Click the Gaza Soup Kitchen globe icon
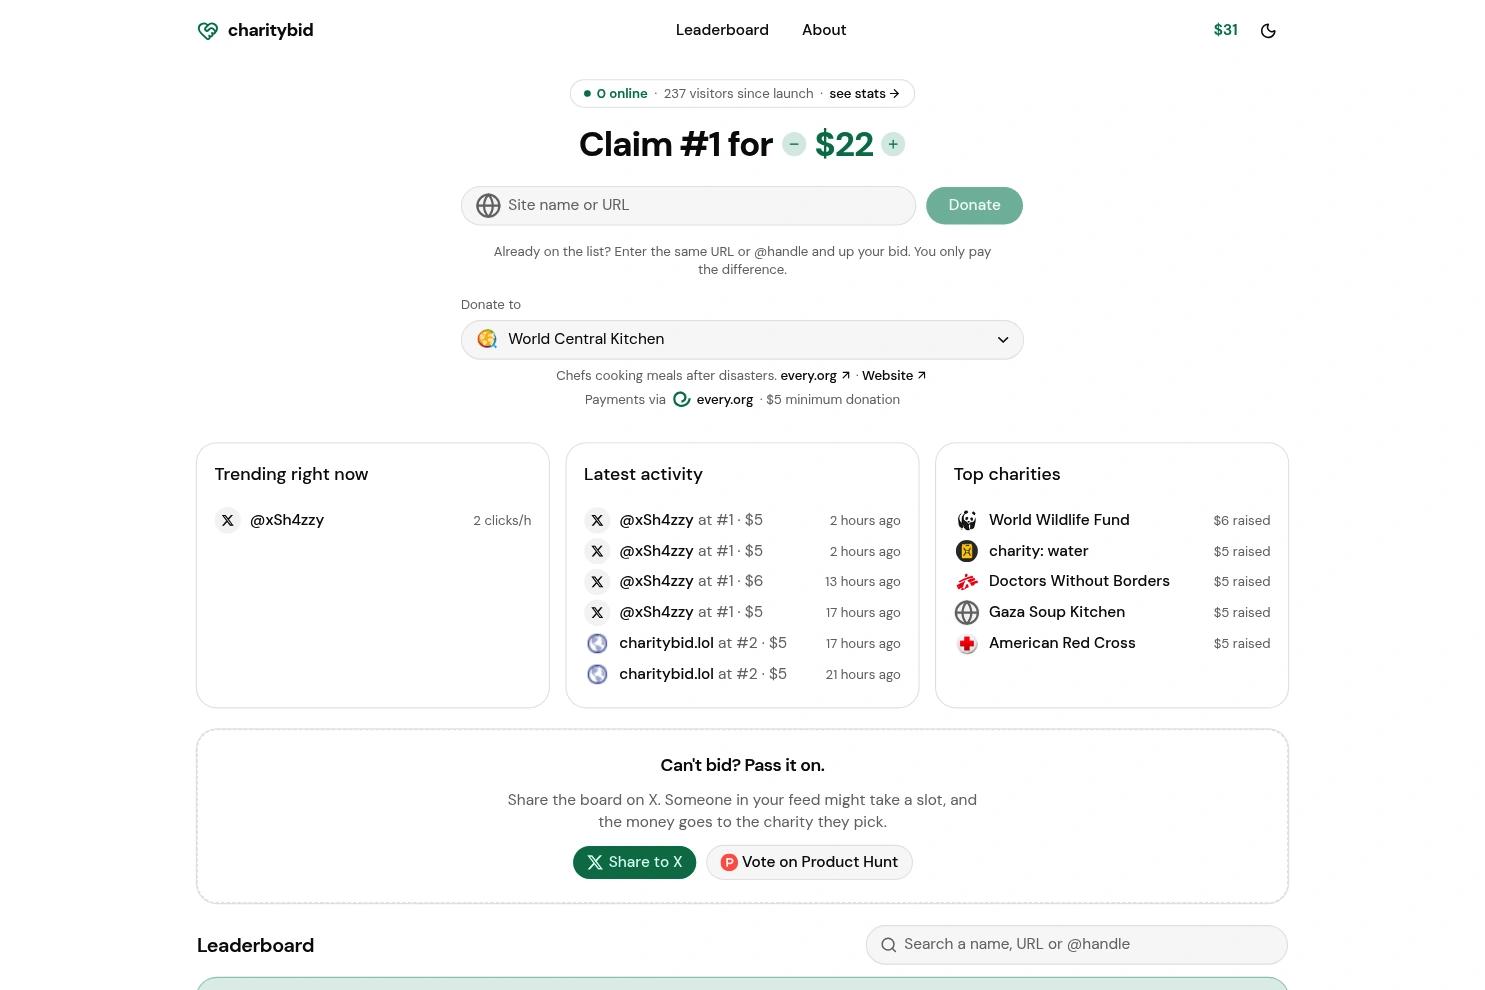This screenshot has width=1485, height=990. point(967,613)
